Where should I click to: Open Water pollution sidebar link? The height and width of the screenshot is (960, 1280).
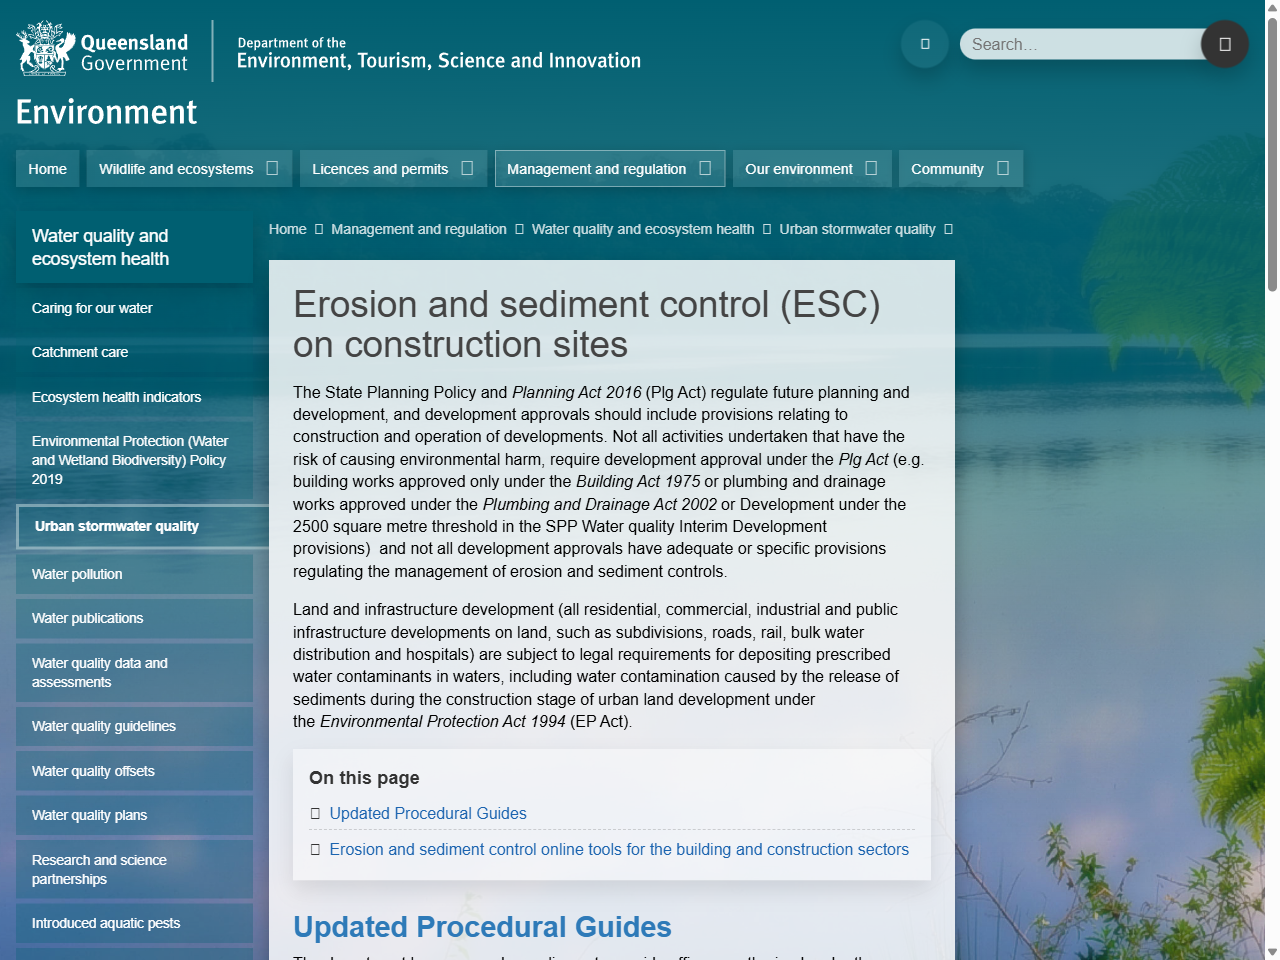(x=134, y=574)
